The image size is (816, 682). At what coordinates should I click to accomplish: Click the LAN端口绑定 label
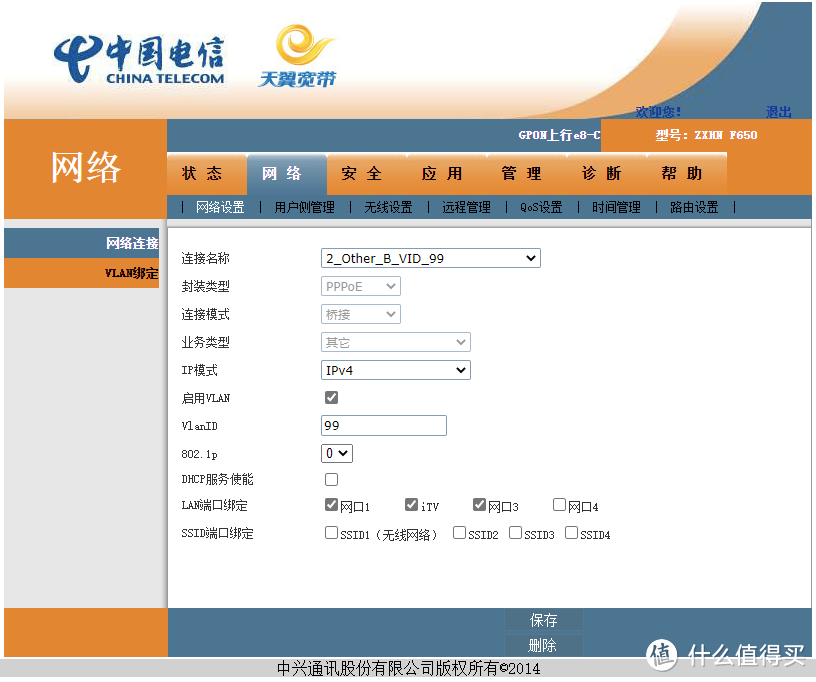point(214,505)
